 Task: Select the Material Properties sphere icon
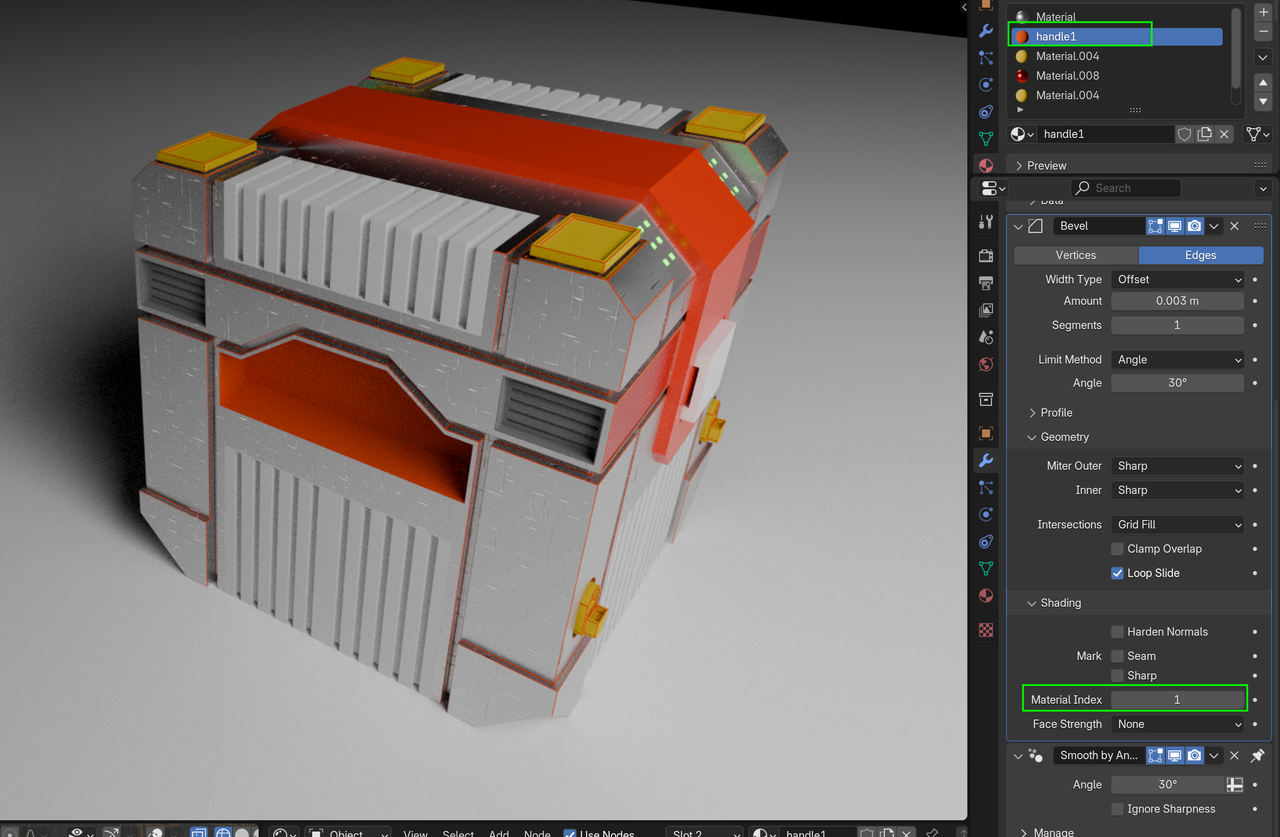(985, 595)
